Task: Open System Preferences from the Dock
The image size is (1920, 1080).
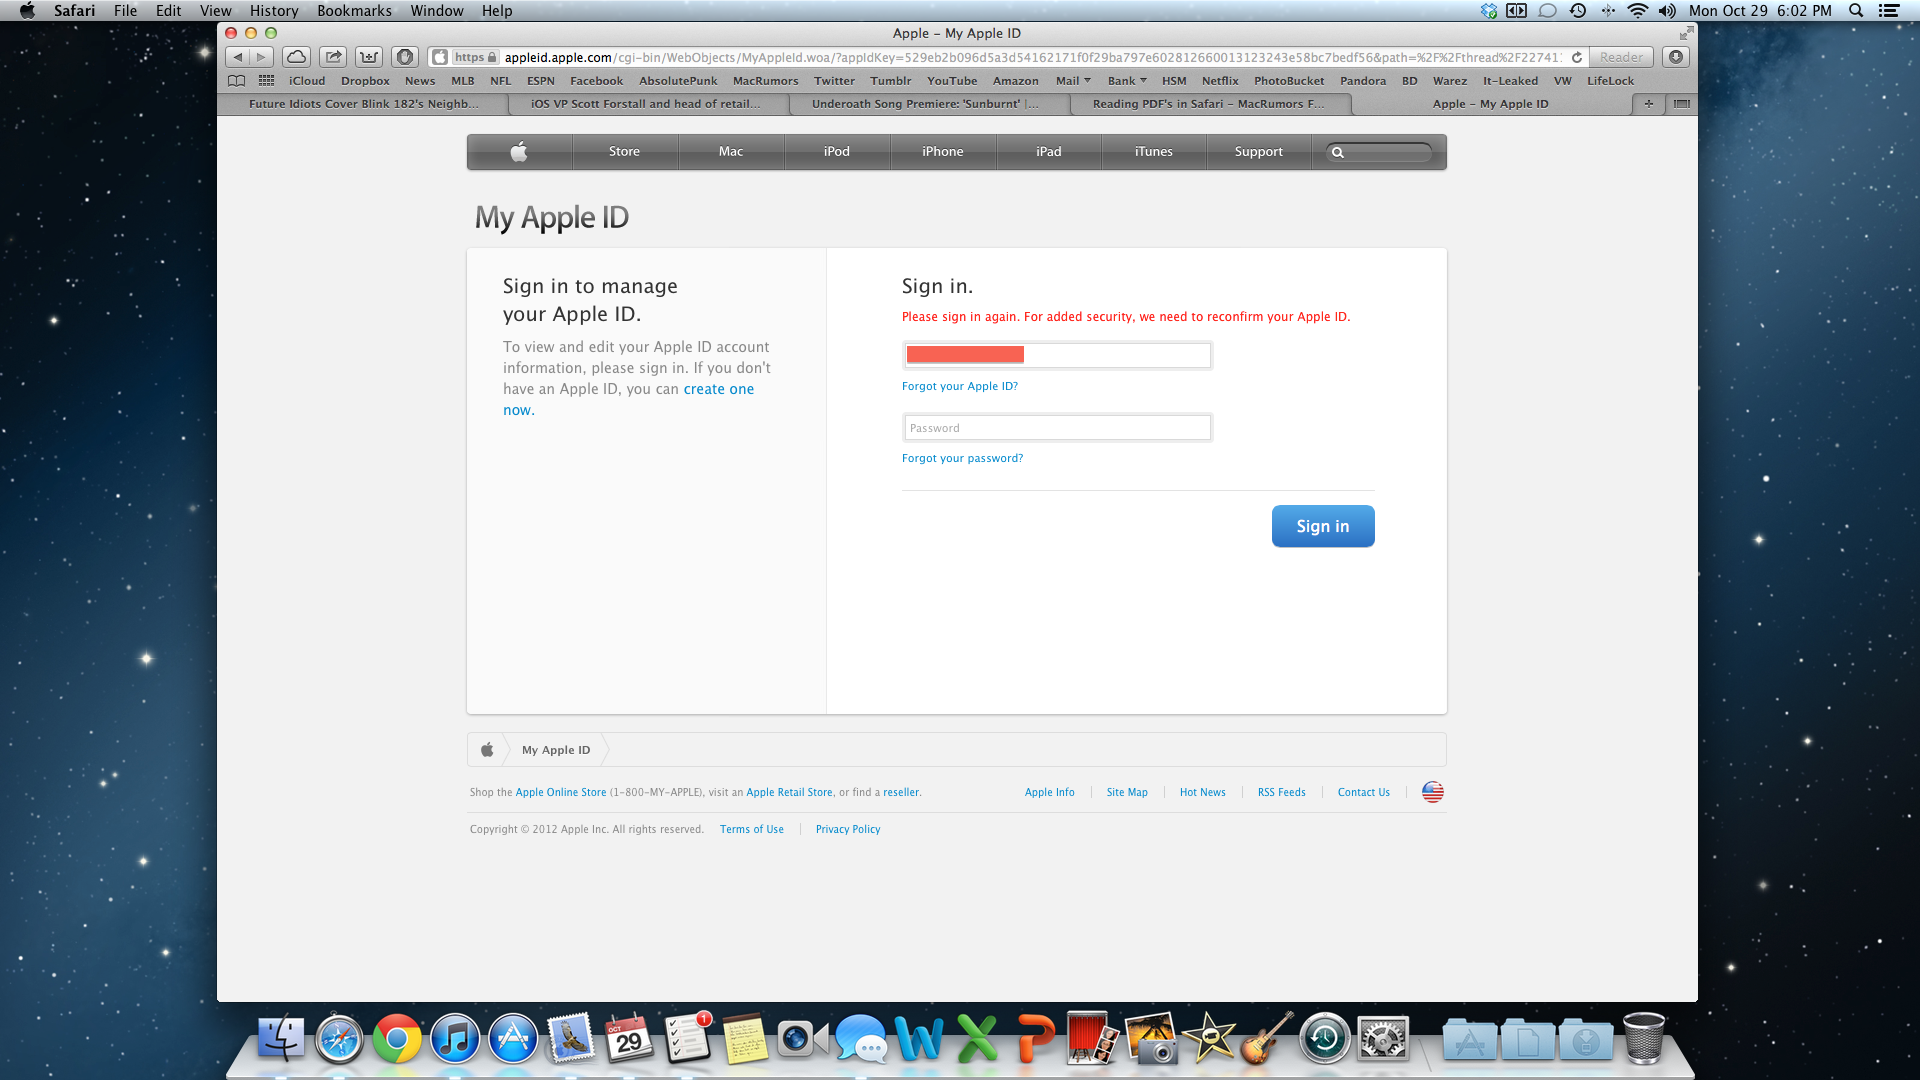Action: tap(1383, 1040)
